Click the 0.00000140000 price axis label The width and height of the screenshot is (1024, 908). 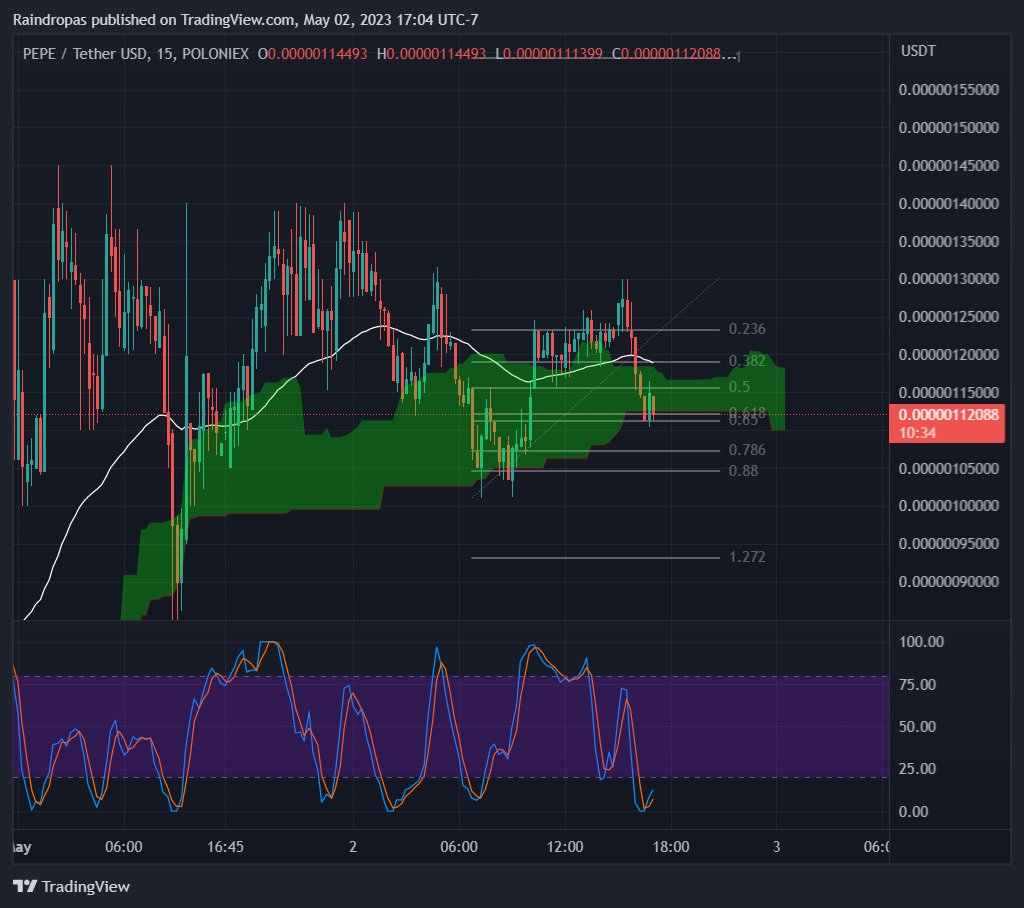tap(948, 203)
